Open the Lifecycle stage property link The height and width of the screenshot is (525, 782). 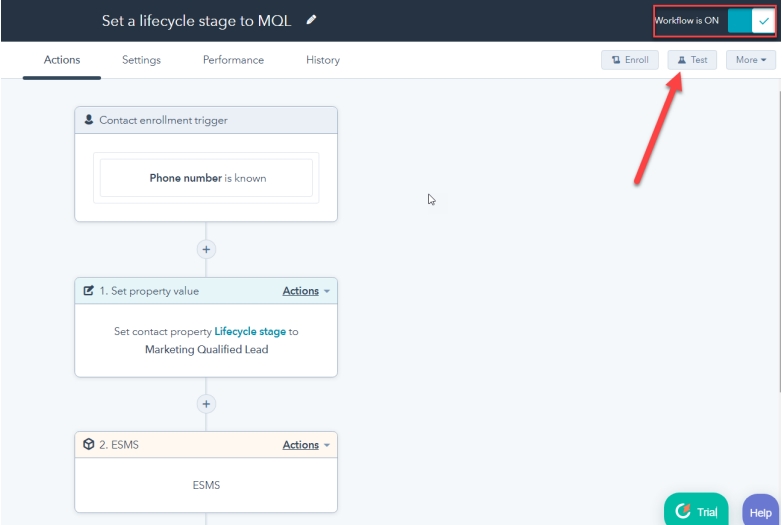click(x=250, y=332)
